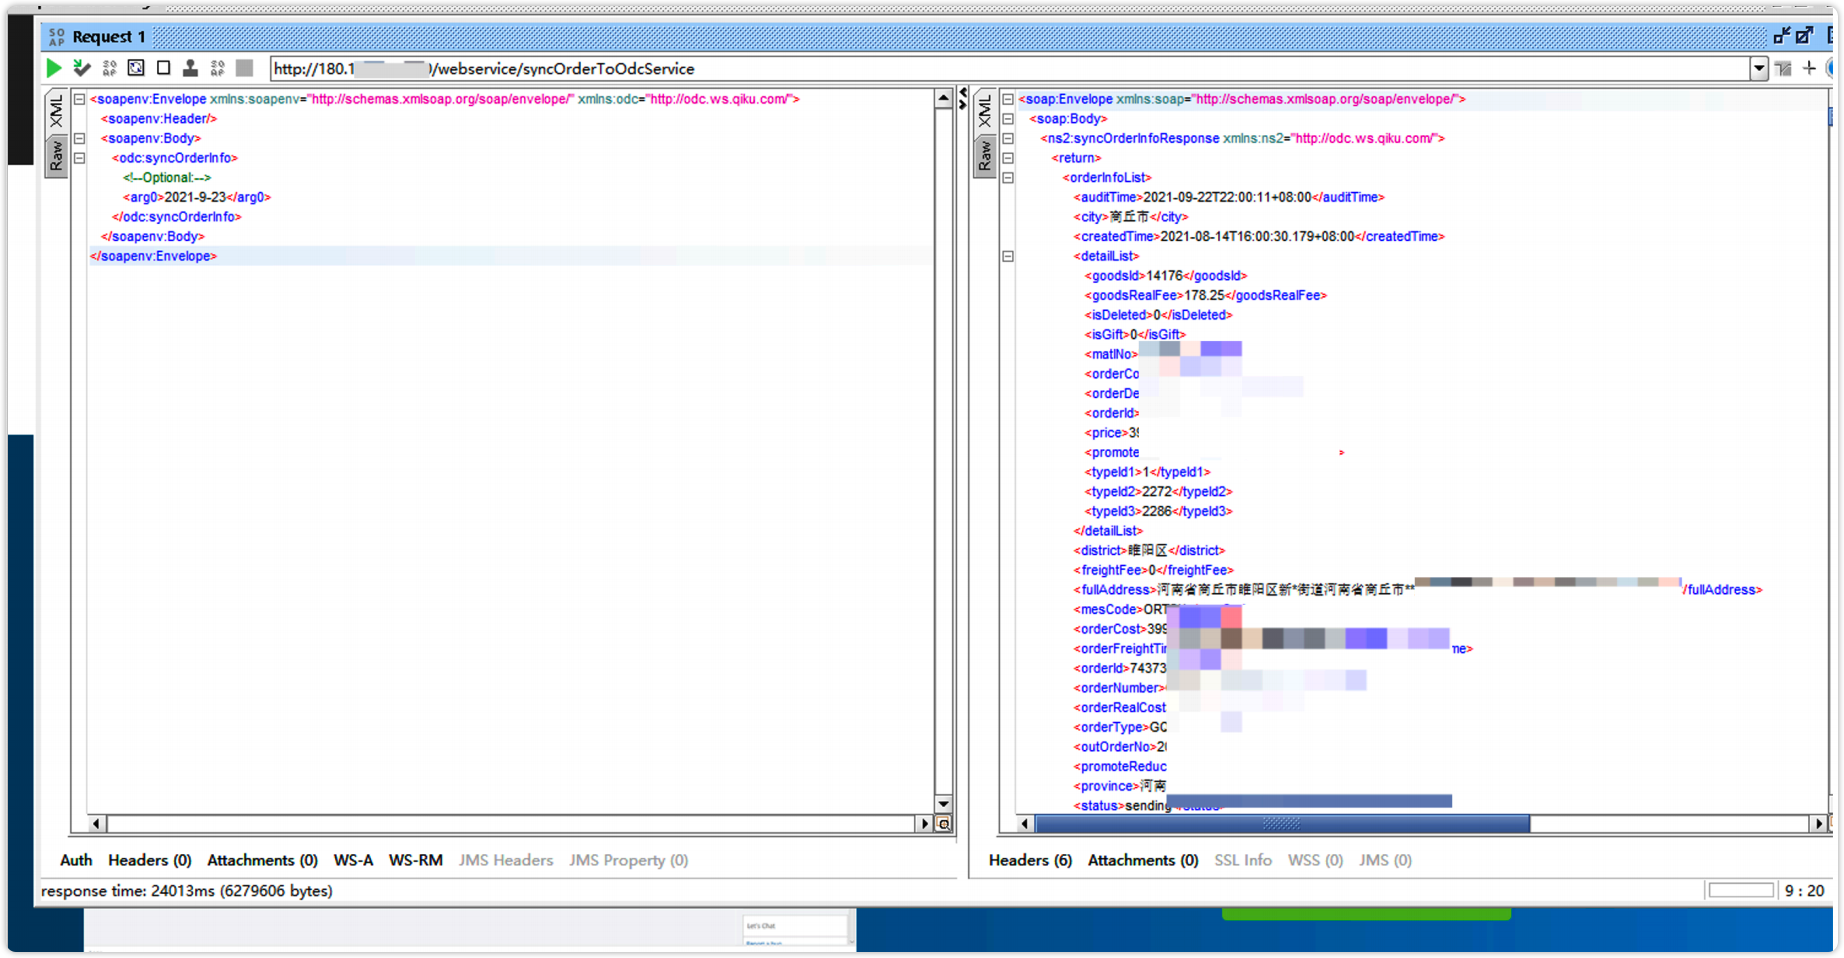Viewport: 1844px width, 958px height.
Task: Open the JMS Property (0) tab
Action: pyautogui.click(x=629, y=860)
